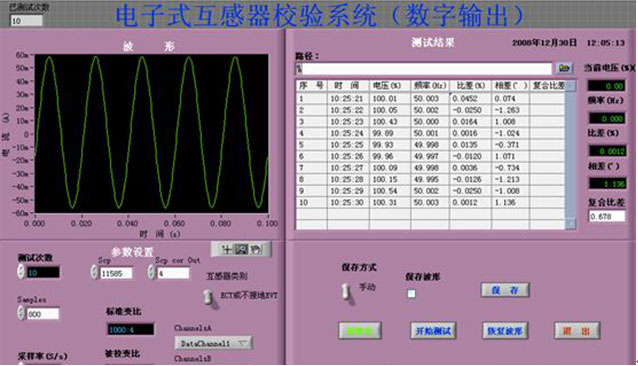Click the results table vertical scrollbar down arrow
The image size is (638, 366).
[x=571, y=223]
